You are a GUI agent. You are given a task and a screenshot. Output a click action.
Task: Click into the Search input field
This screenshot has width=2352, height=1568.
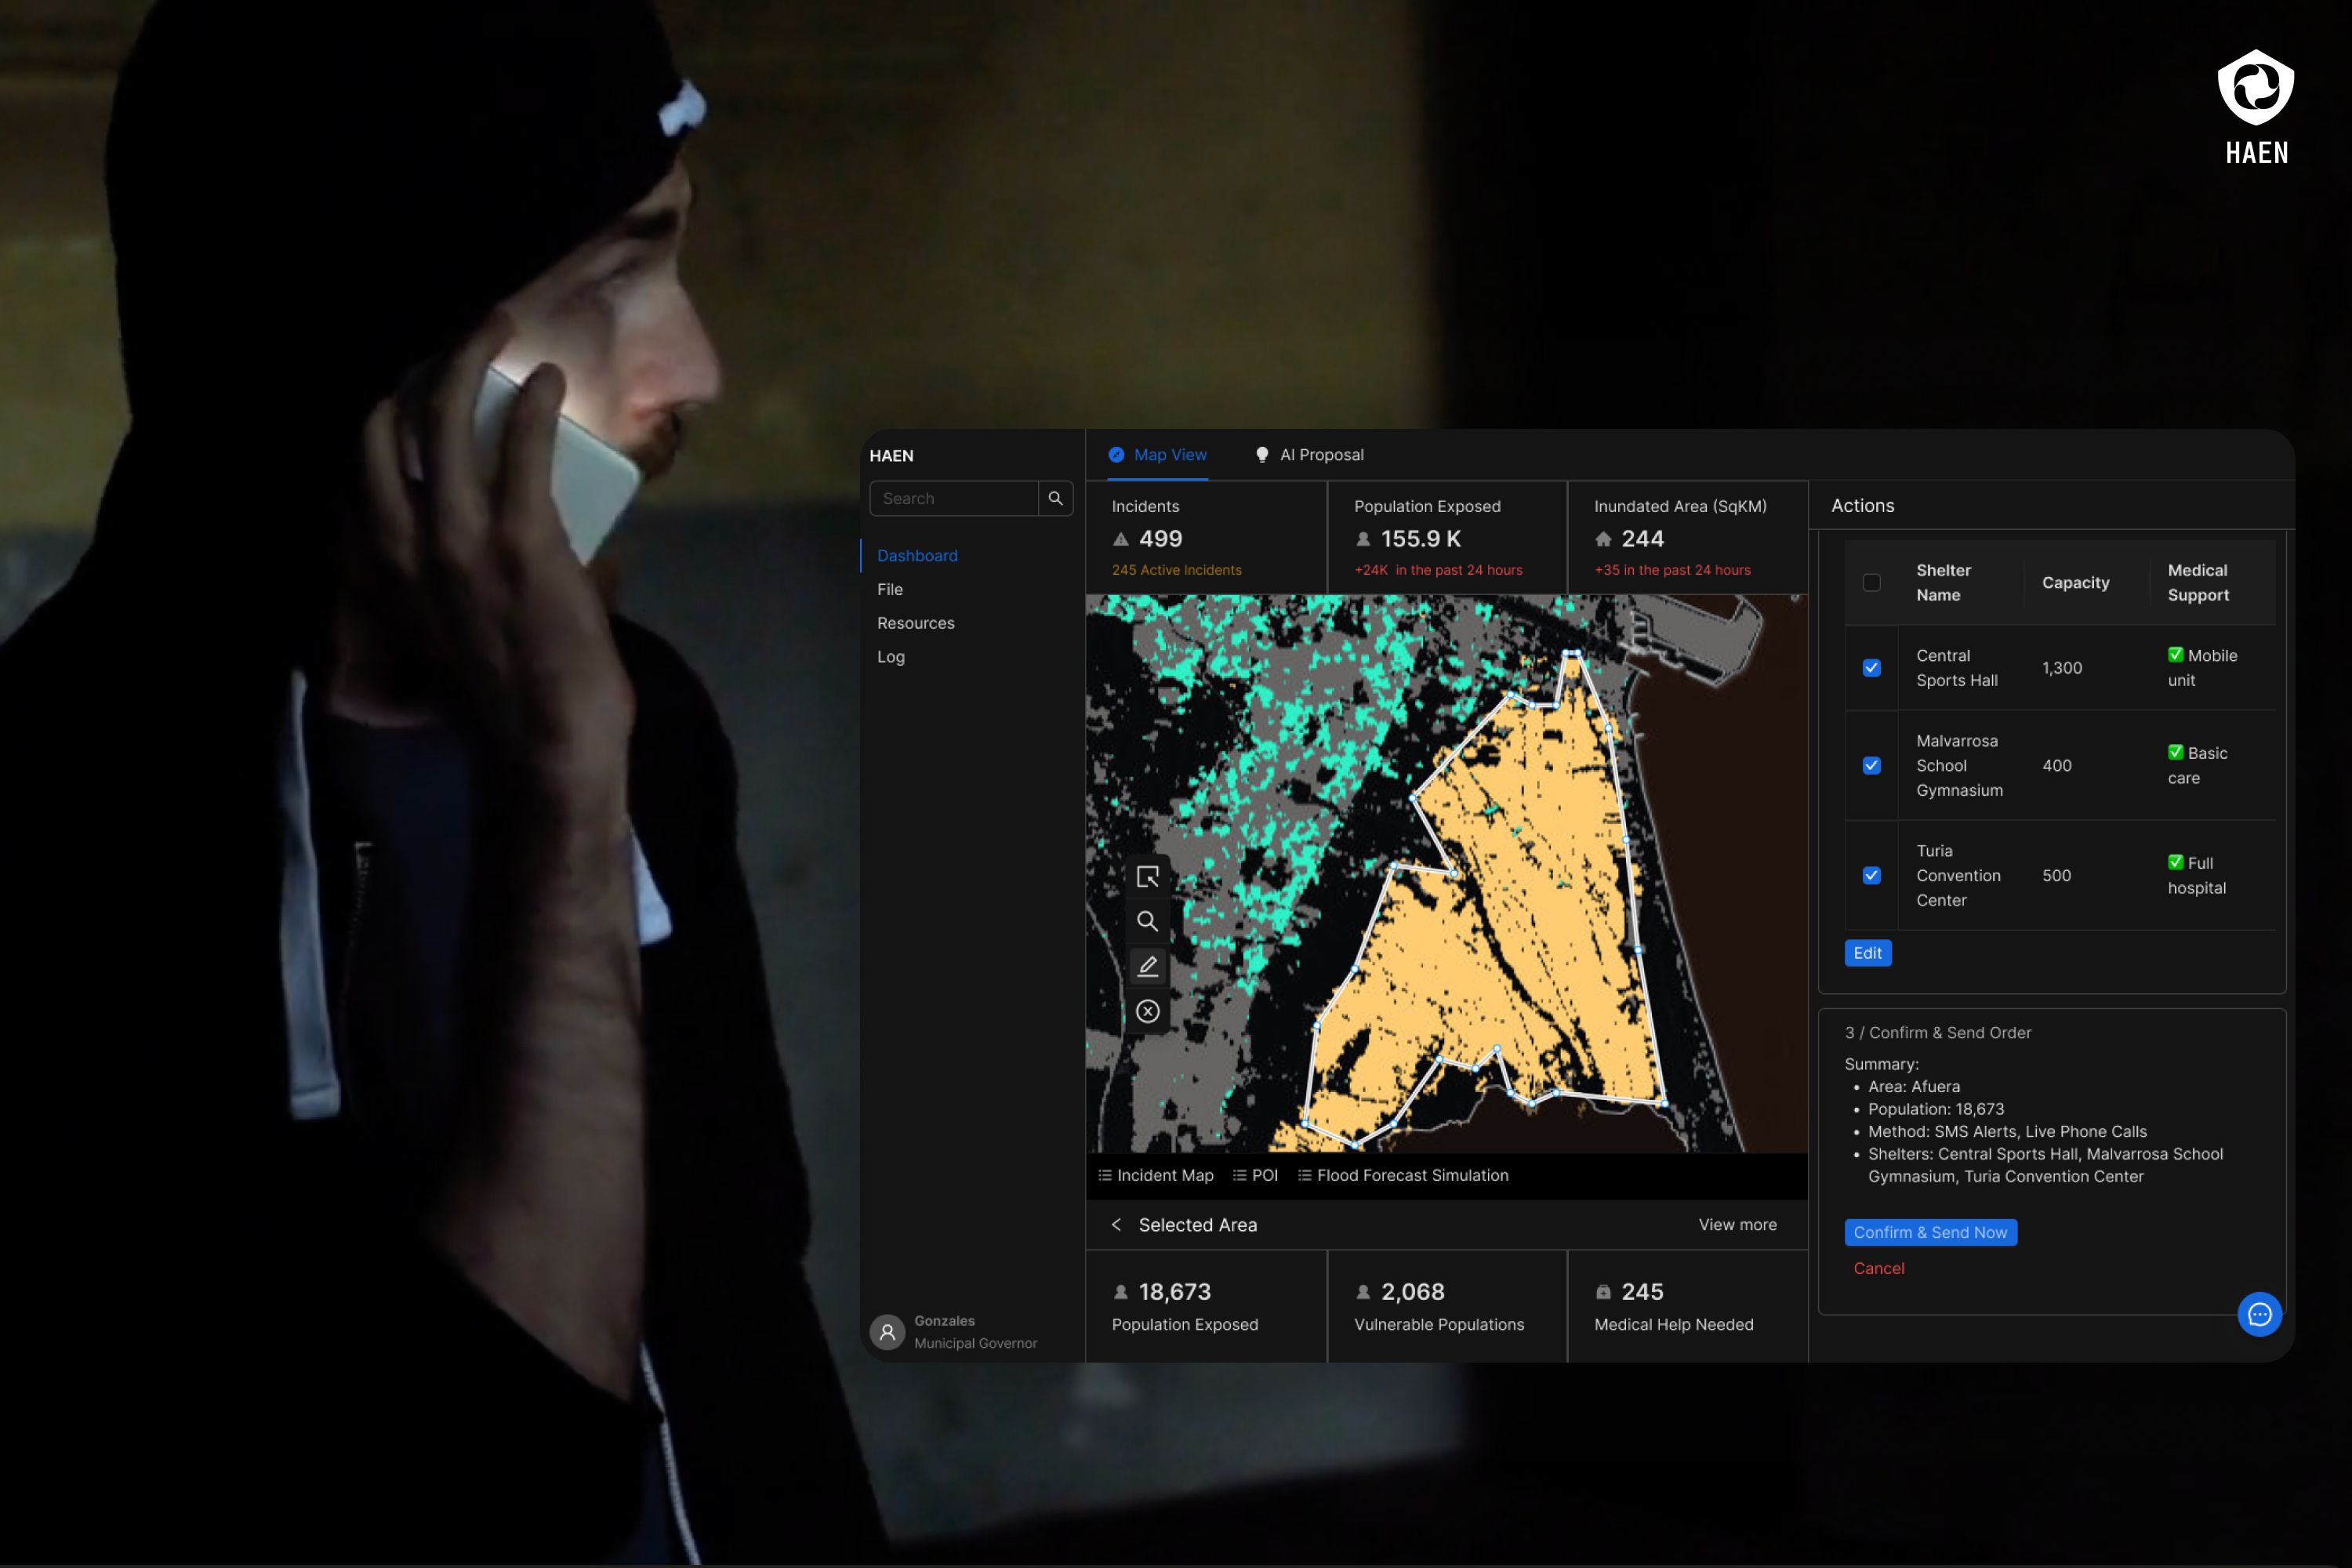click(954, 498)
